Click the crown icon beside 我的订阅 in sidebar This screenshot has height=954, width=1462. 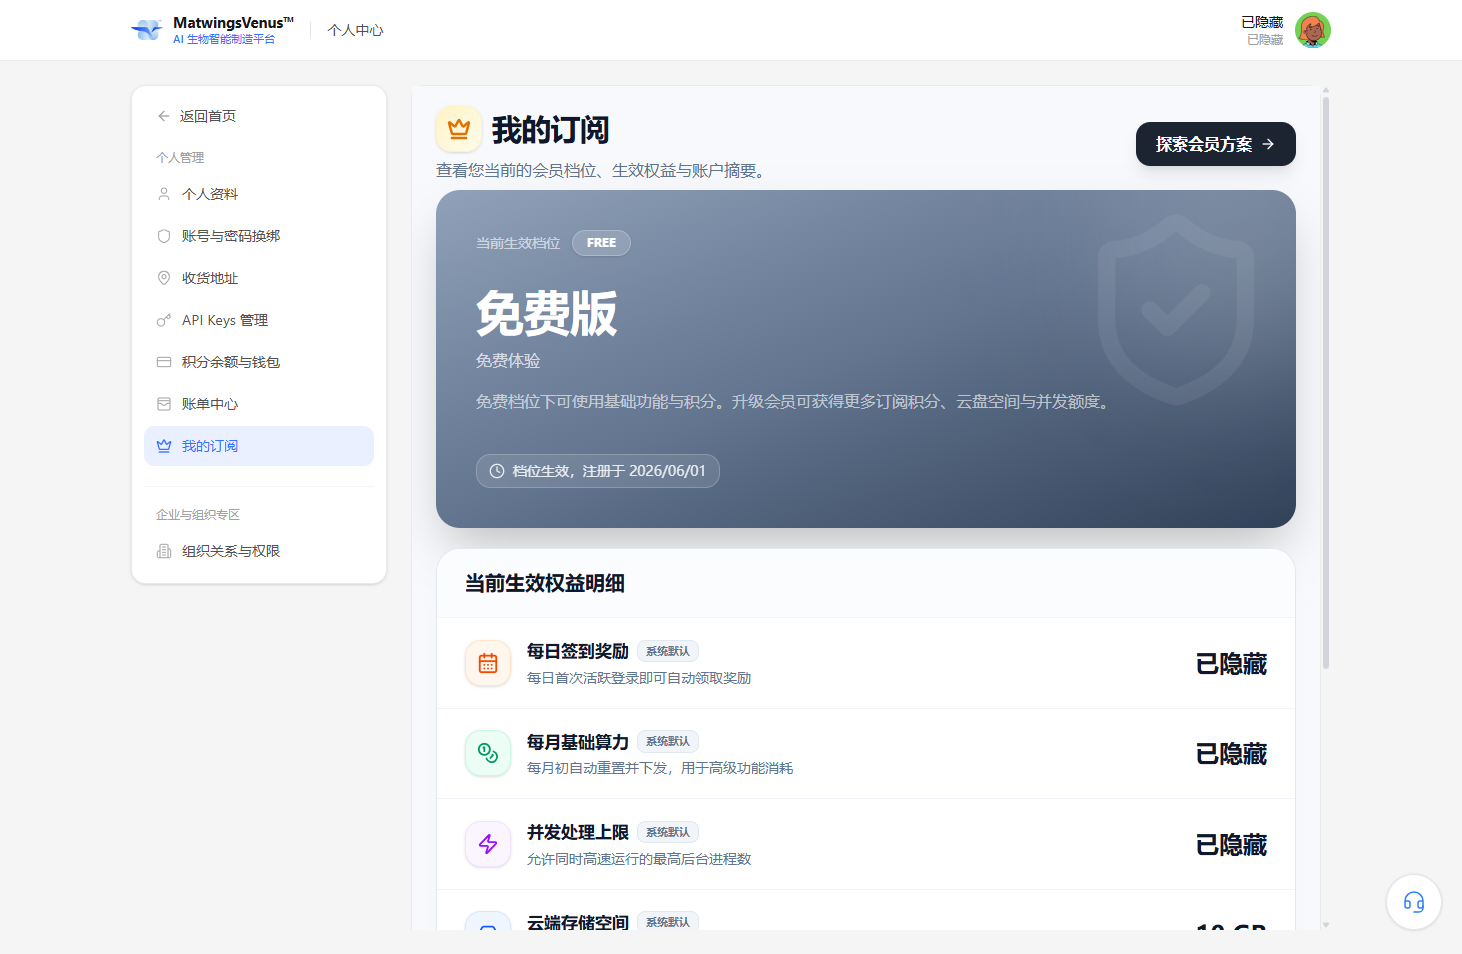point(164,446)
